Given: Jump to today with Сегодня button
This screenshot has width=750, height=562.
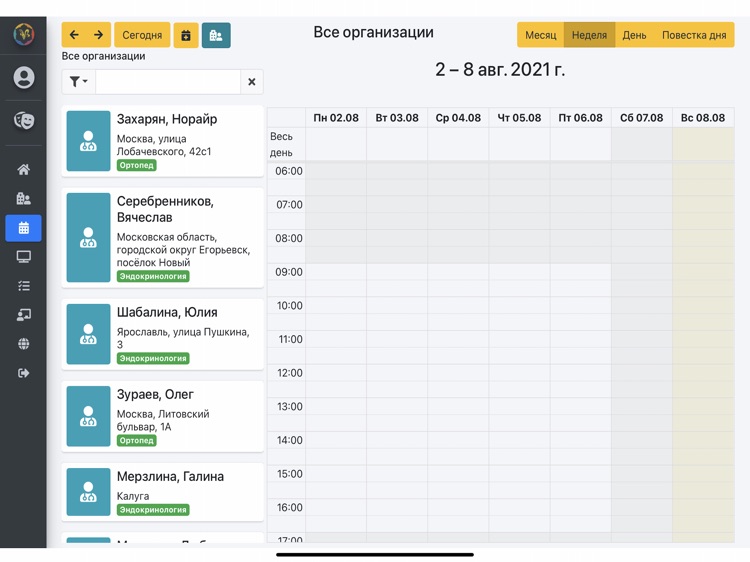Looking at the screenshot, I should [142, 35].
